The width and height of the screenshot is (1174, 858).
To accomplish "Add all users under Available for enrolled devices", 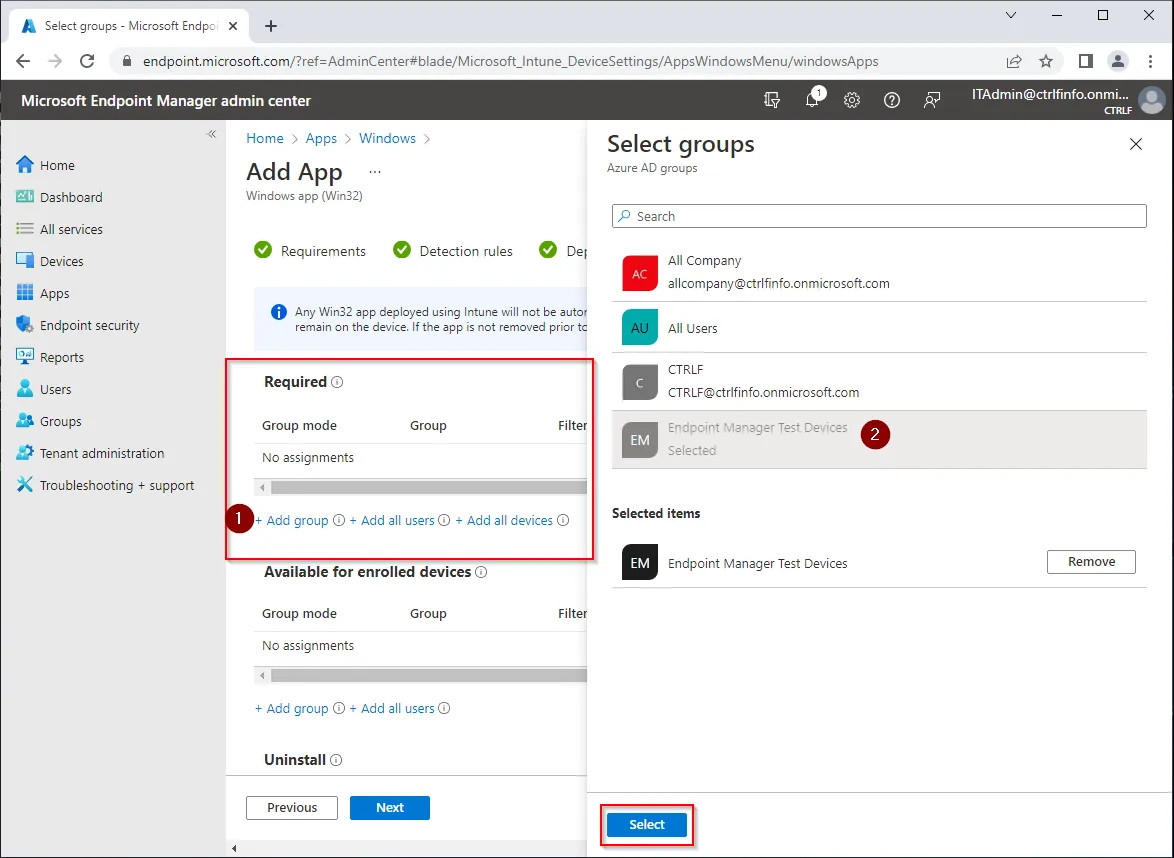I will point(392,708).
